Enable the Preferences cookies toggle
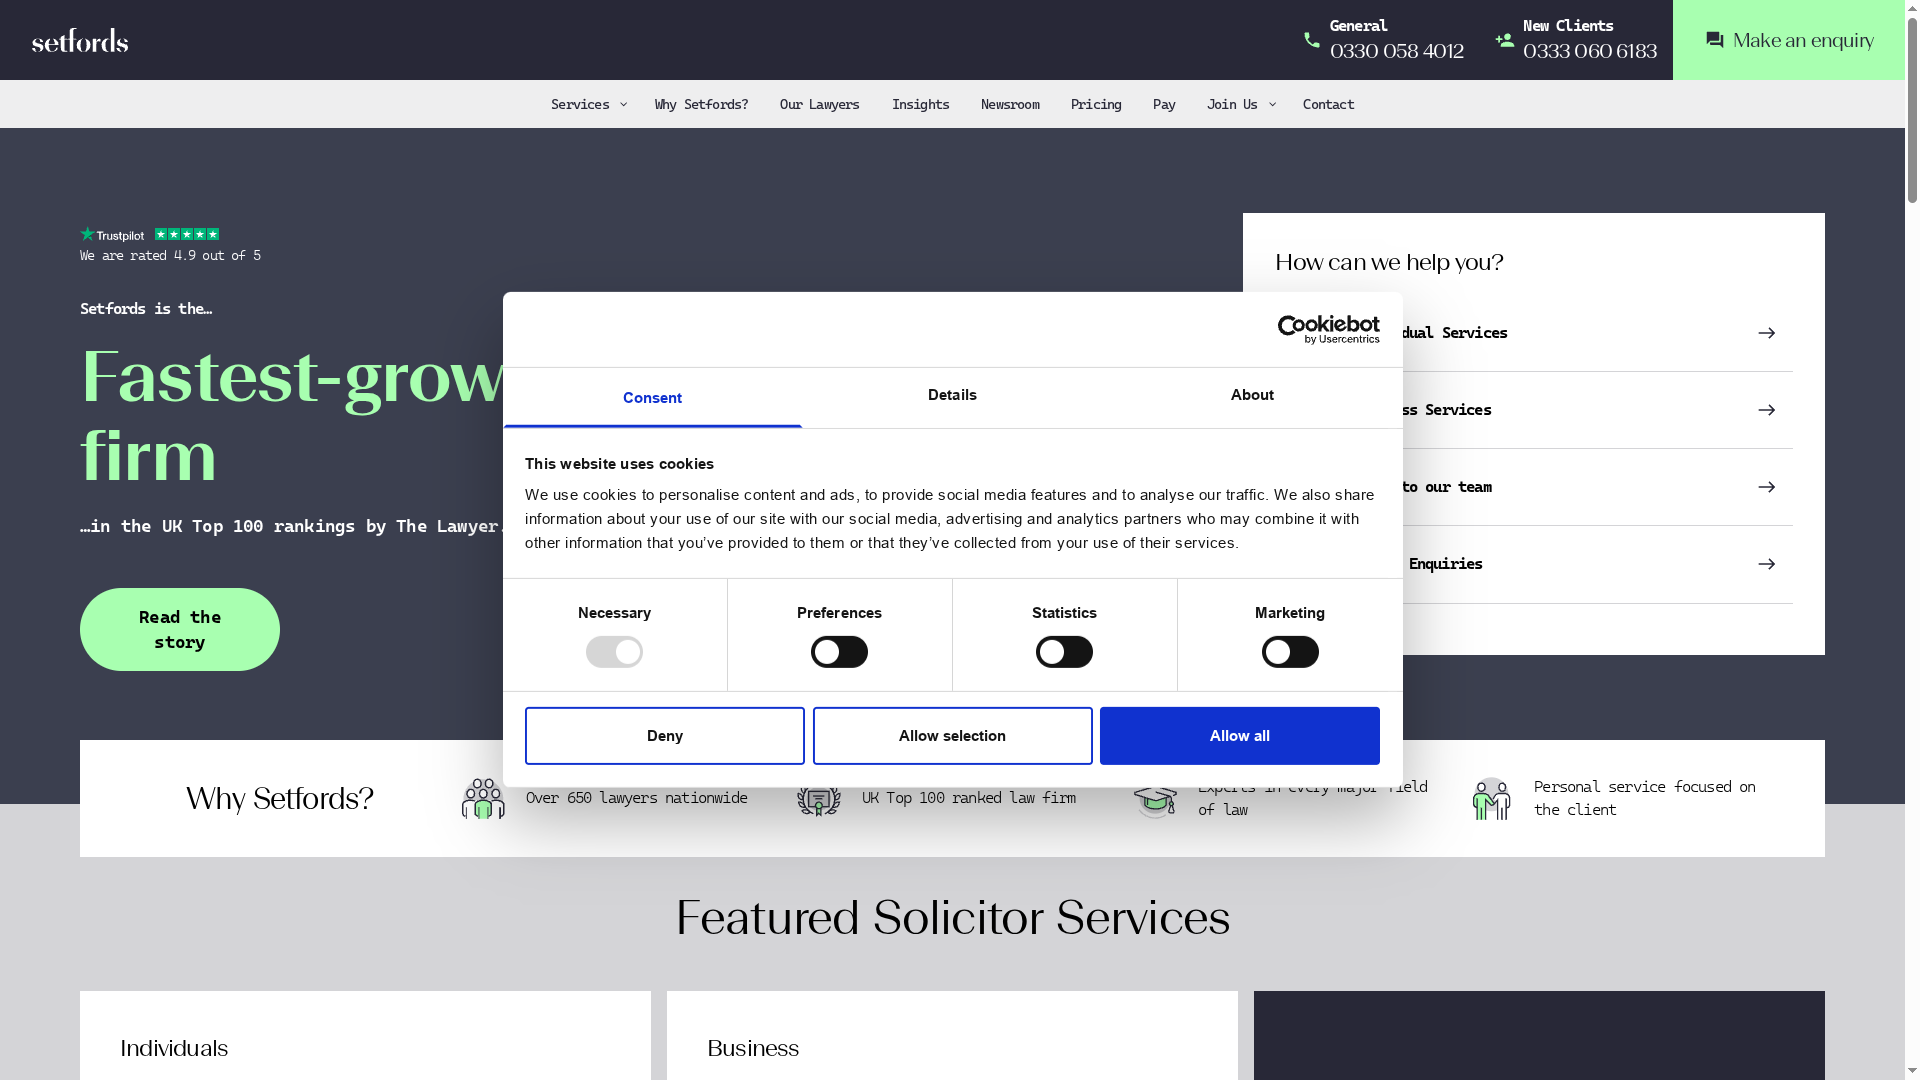The image size is (1920, 1080). (x=839, y=651)
